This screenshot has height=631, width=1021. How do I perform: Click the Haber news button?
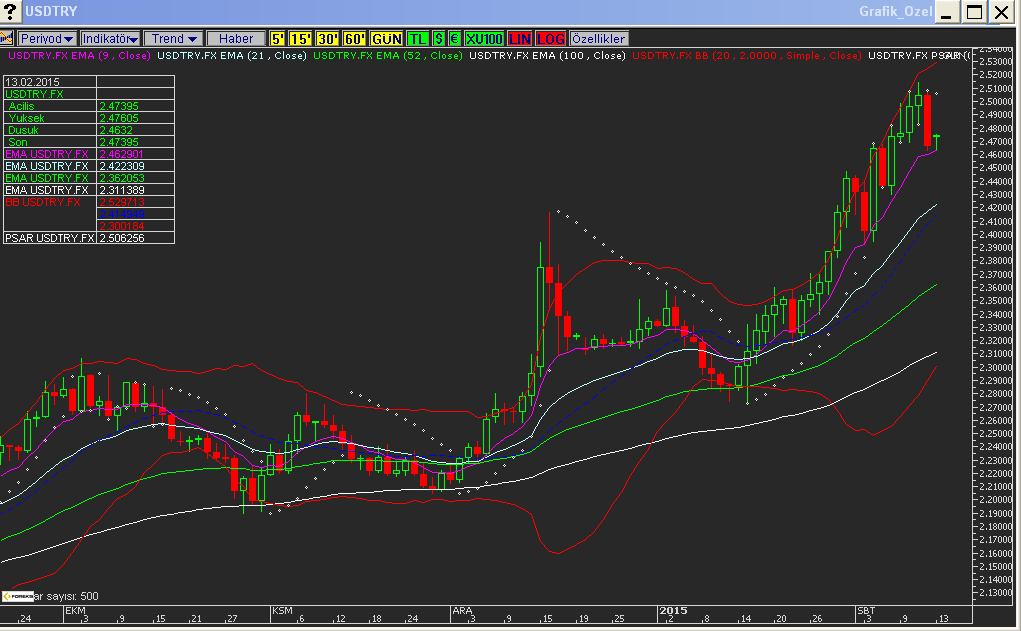pos(236,38)
